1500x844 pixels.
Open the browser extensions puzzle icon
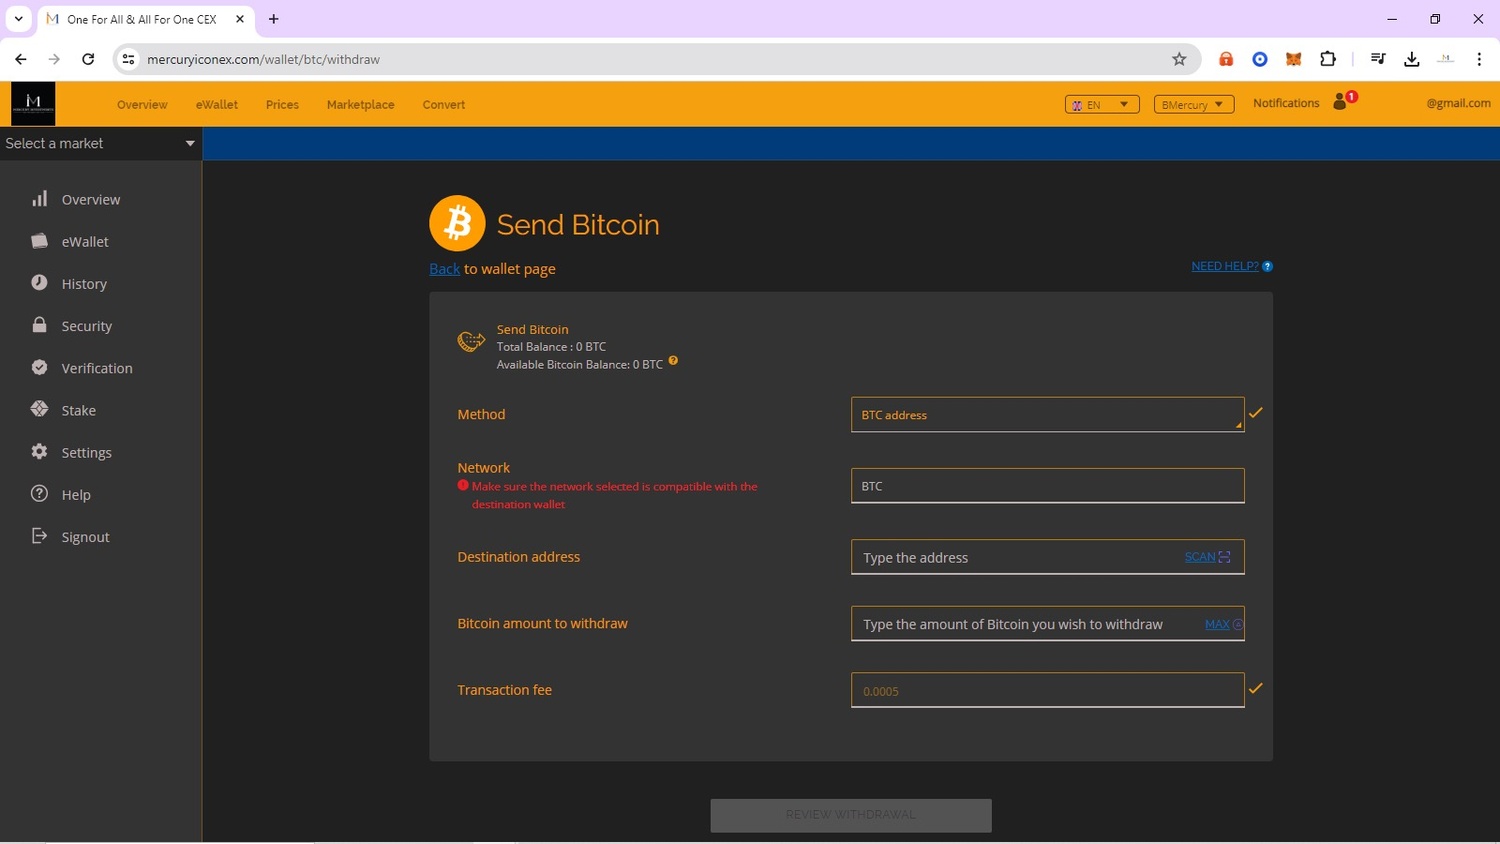point(1327,59)
